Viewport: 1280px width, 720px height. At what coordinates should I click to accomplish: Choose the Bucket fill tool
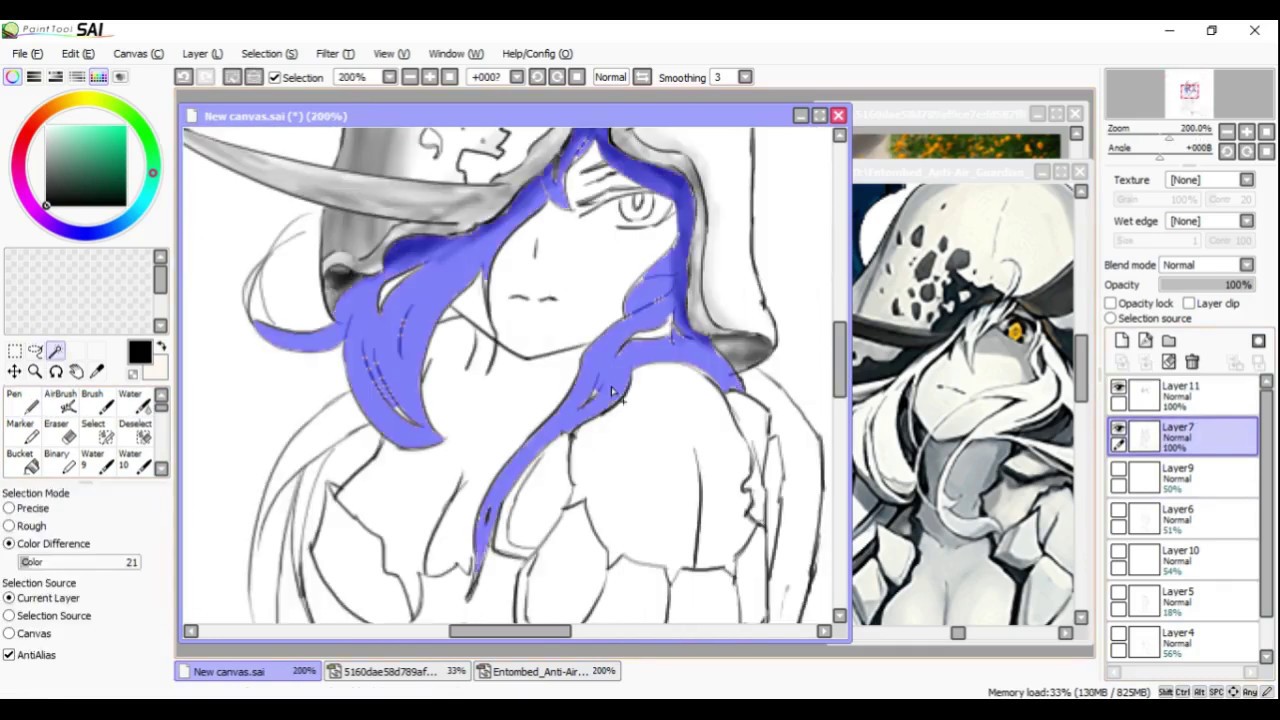[x=20, y=462]
